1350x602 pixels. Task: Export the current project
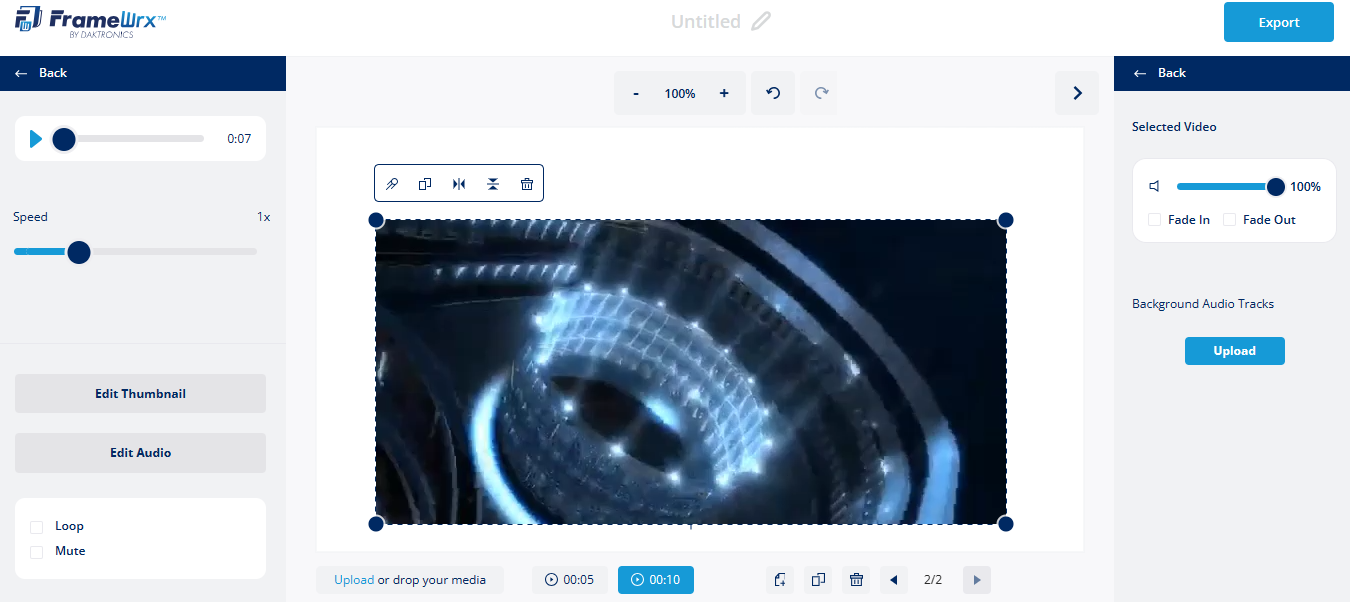[x=1278, y=22]
